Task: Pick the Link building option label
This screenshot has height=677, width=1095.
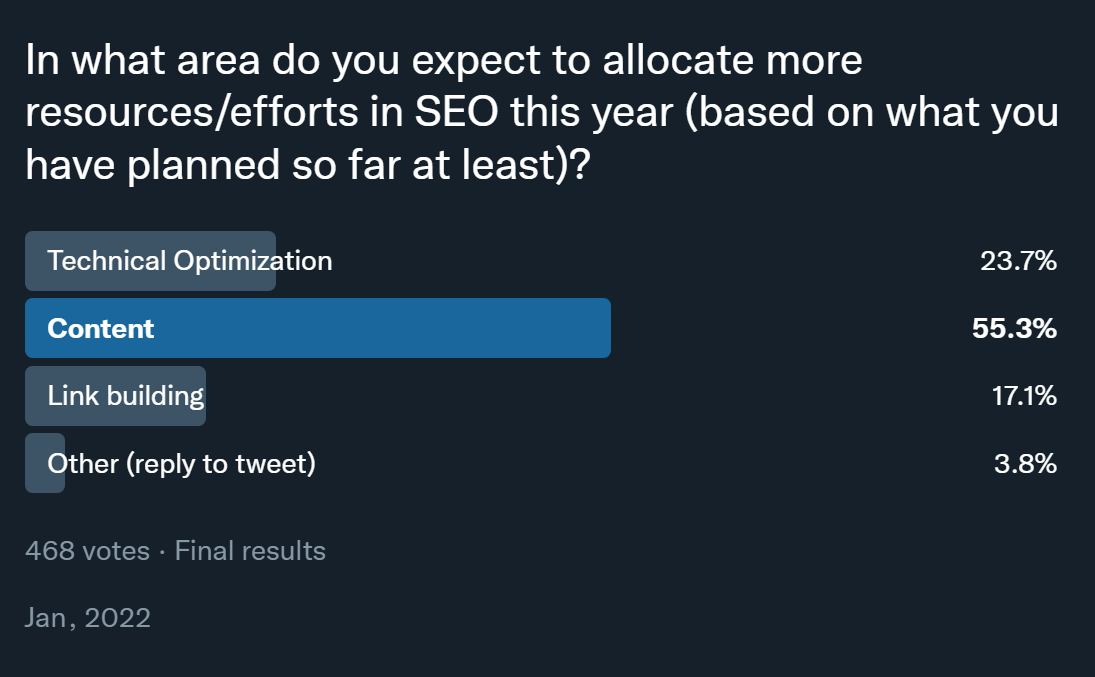Action: point(125,396)
